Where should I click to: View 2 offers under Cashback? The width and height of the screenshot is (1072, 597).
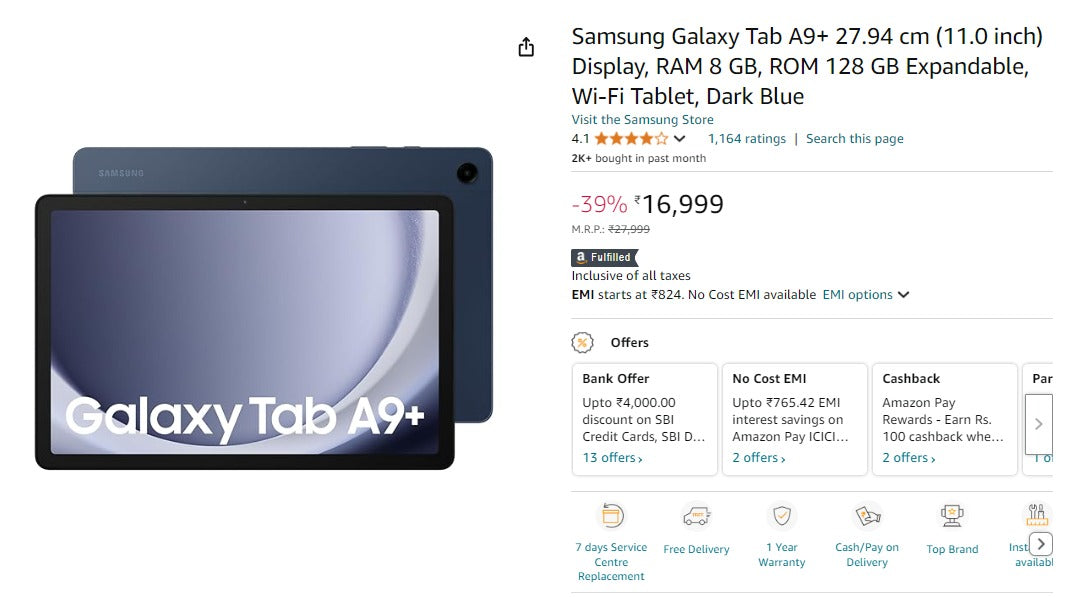coord(908,458)
